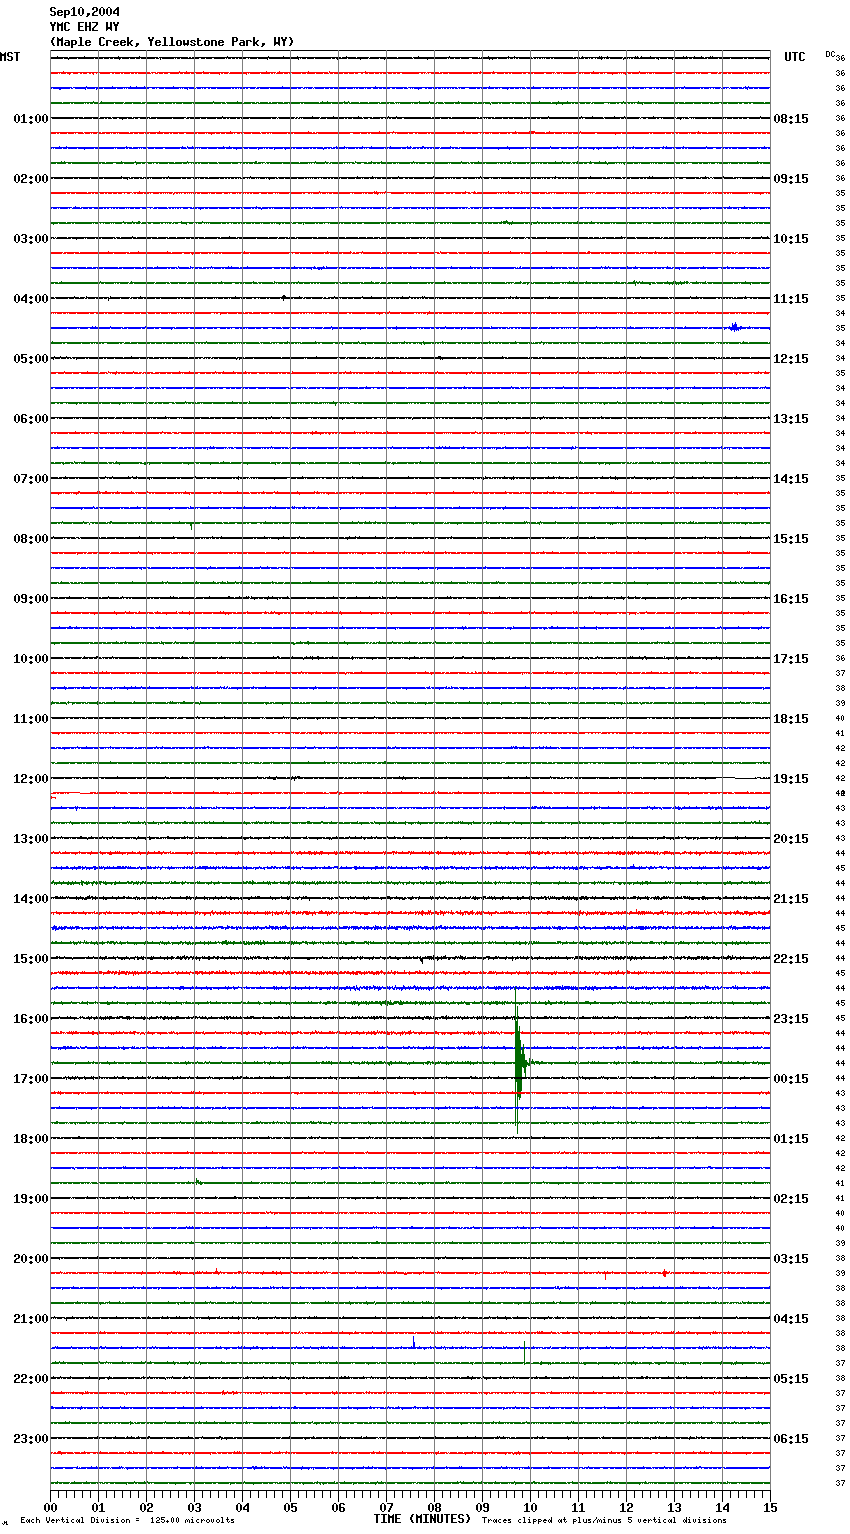Image resolution: width=850 pixels, height=1534 pixels.
Task: Click the 04:15 UTC time label
Action: [791, 1319]
